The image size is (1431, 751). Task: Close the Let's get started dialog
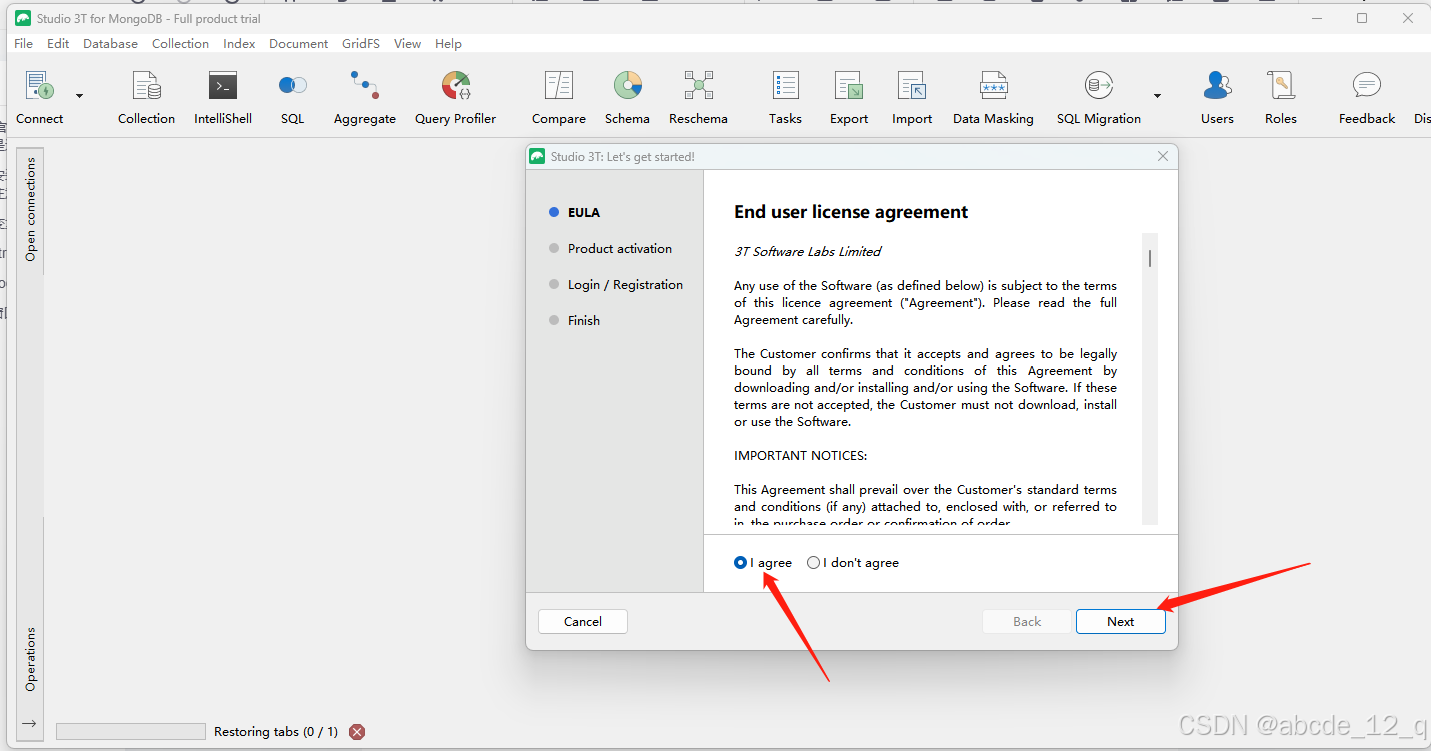click(1163, 156)
